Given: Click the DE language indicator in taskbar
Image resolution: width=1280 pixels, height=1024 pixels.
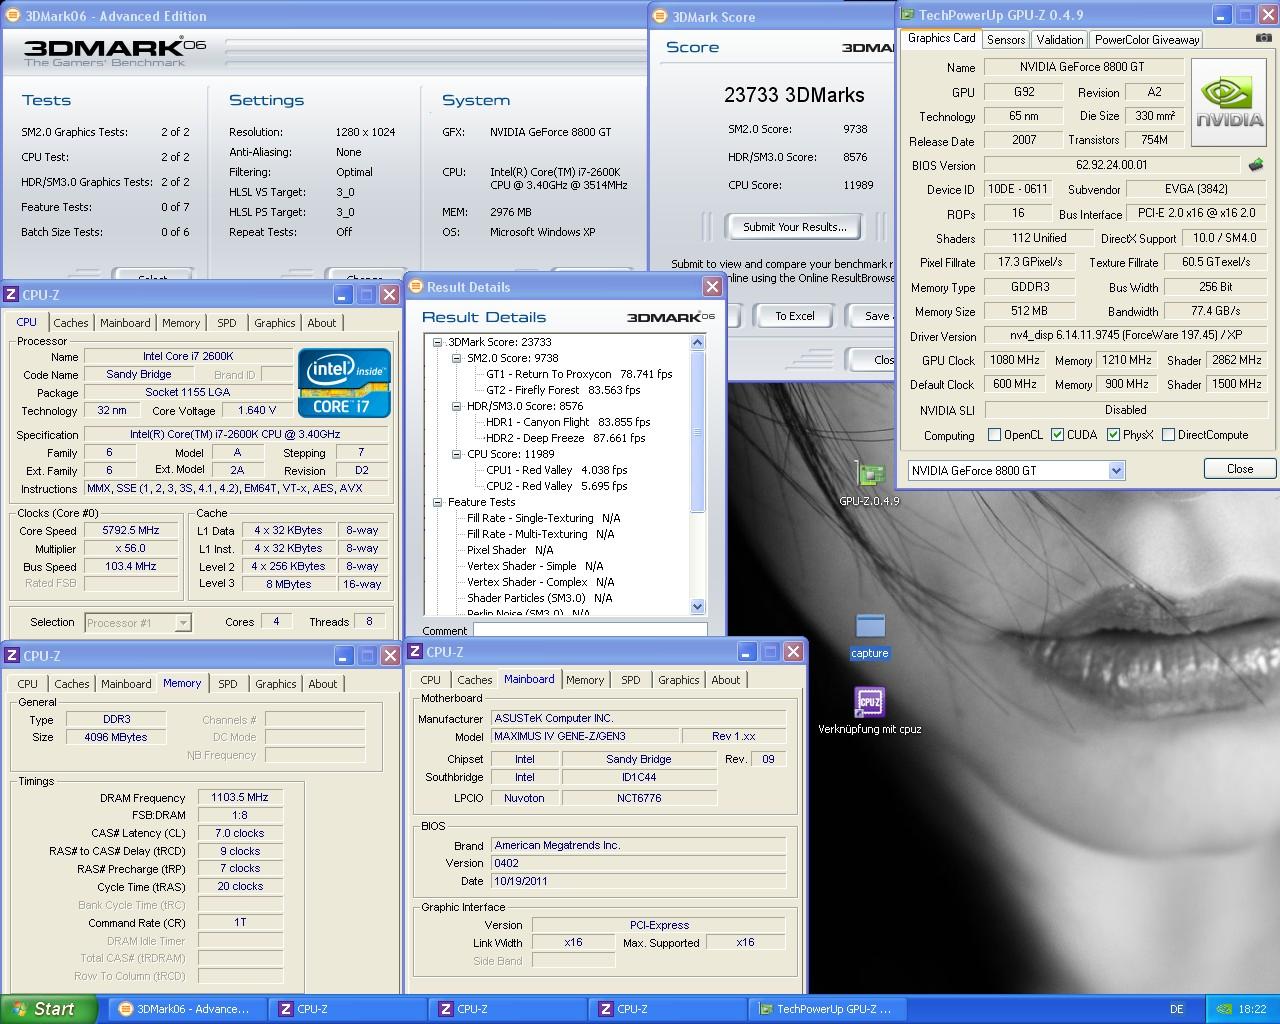Looking at the screenshot, I should pos(1177,1009).
